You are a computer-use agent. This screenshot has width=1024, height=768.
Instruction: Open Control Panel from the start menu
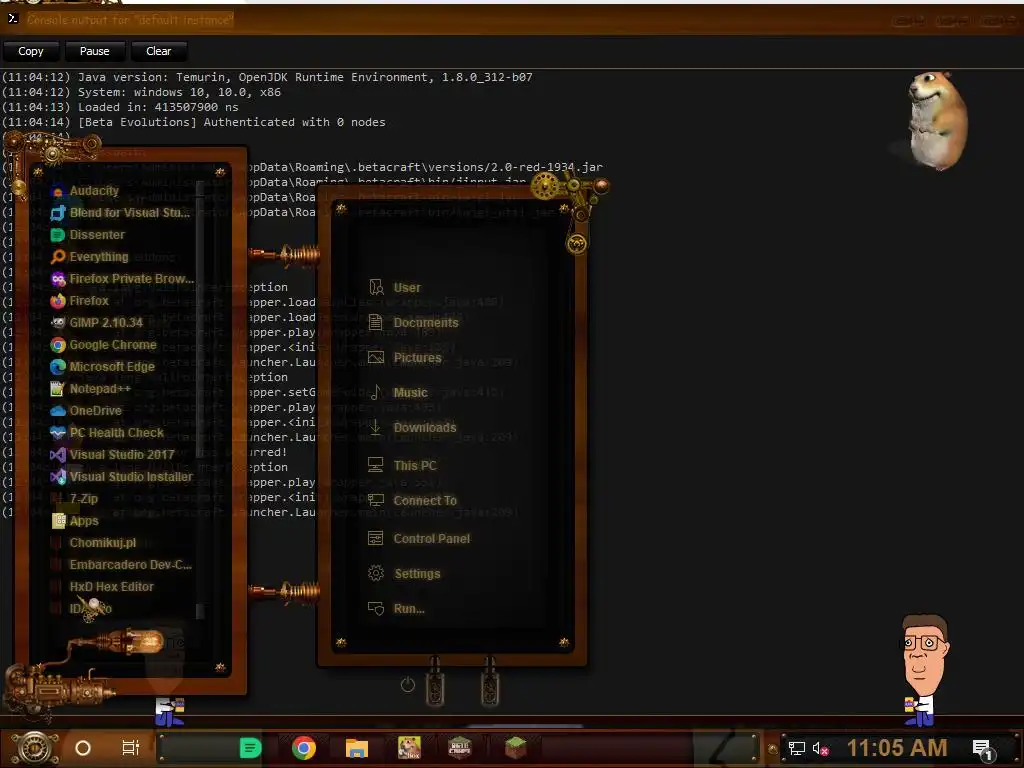click(419, 539)
